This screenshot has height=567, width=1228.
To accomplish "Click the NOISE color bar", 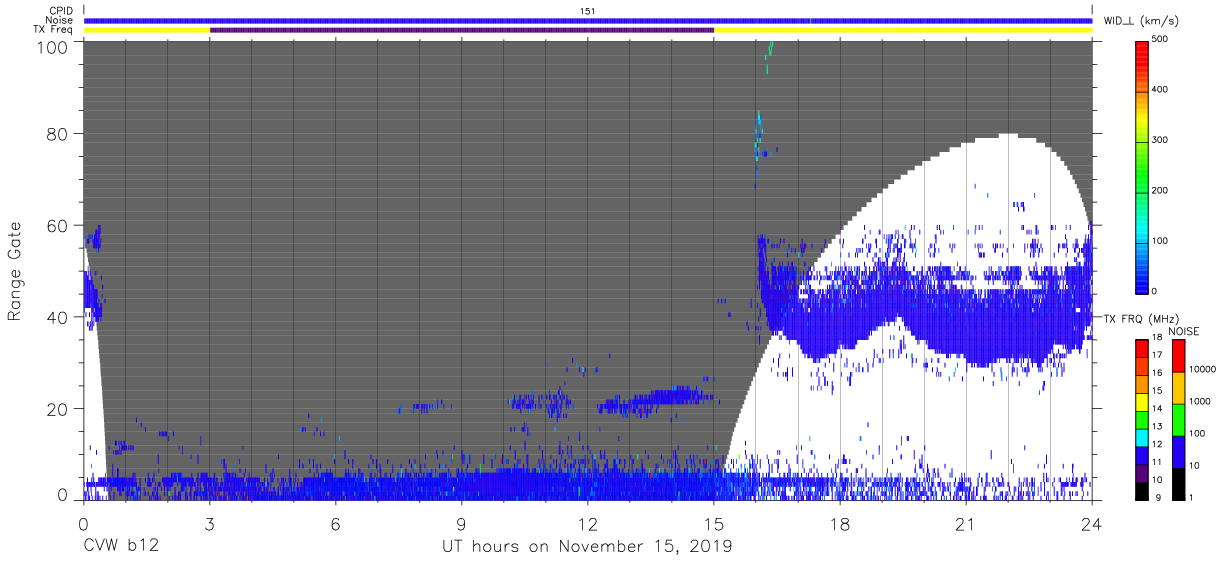I will coord(1177,420).
